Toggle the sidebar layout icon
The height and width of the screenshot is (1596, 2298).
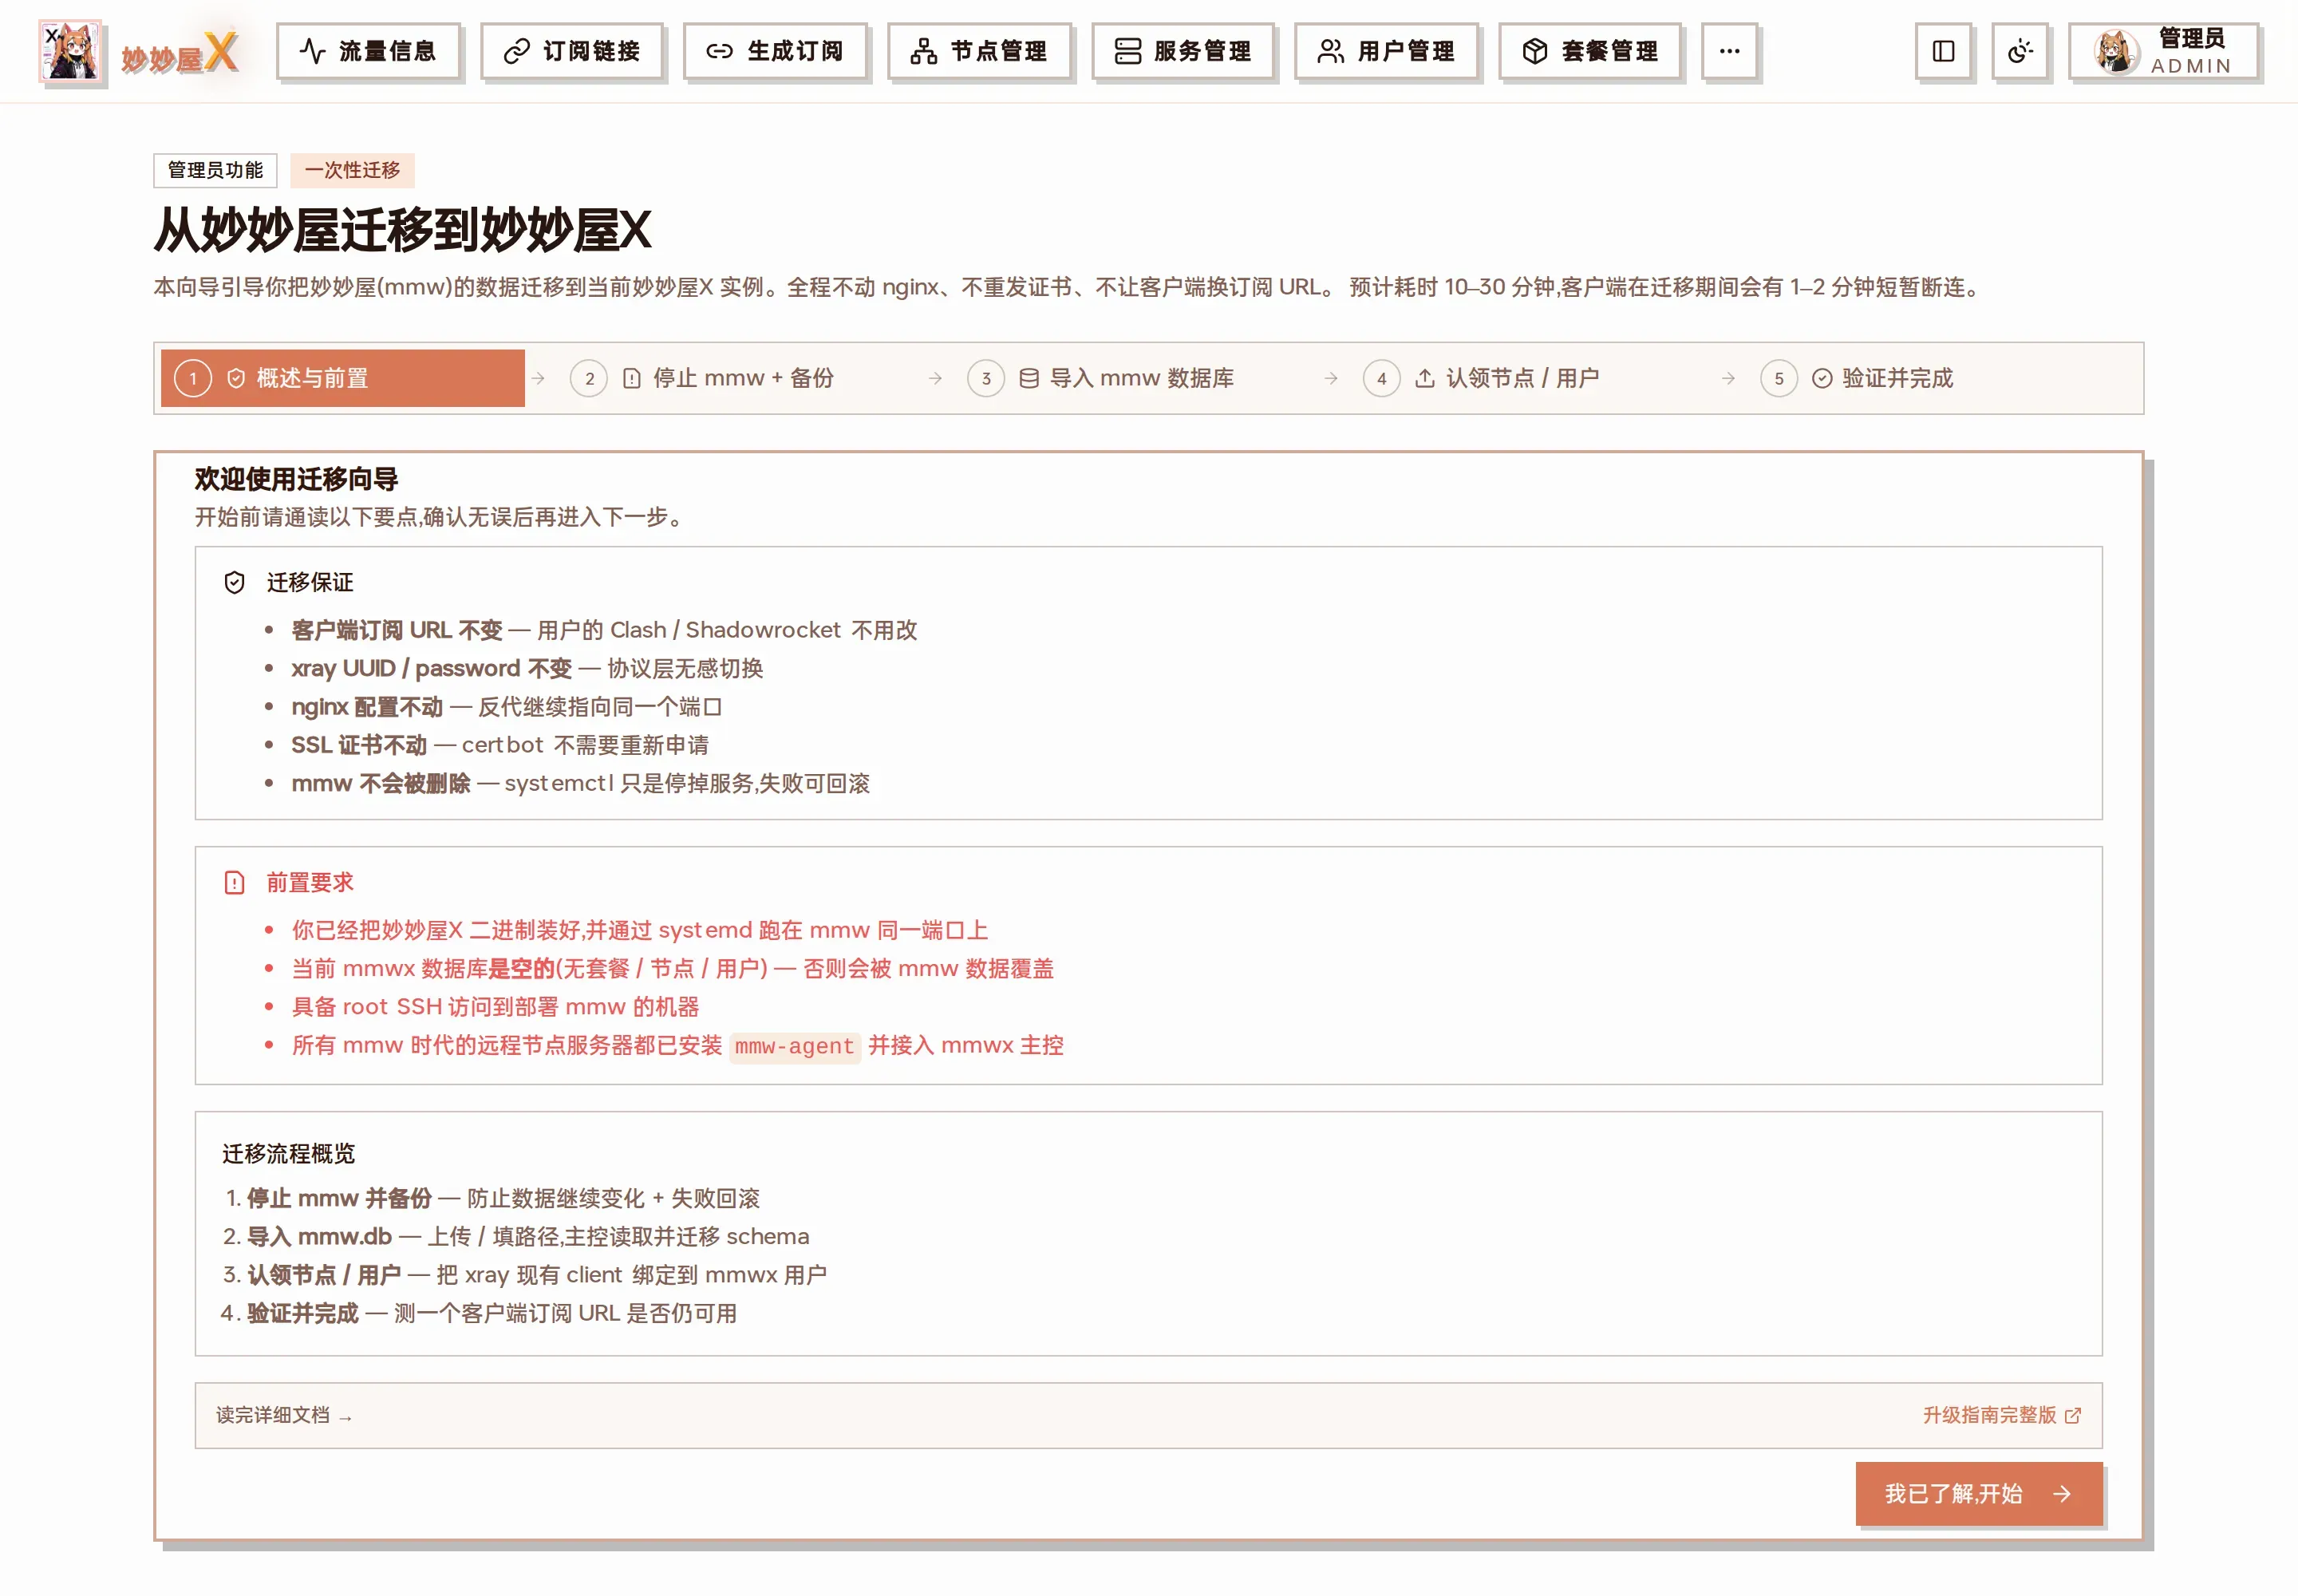1943,51
